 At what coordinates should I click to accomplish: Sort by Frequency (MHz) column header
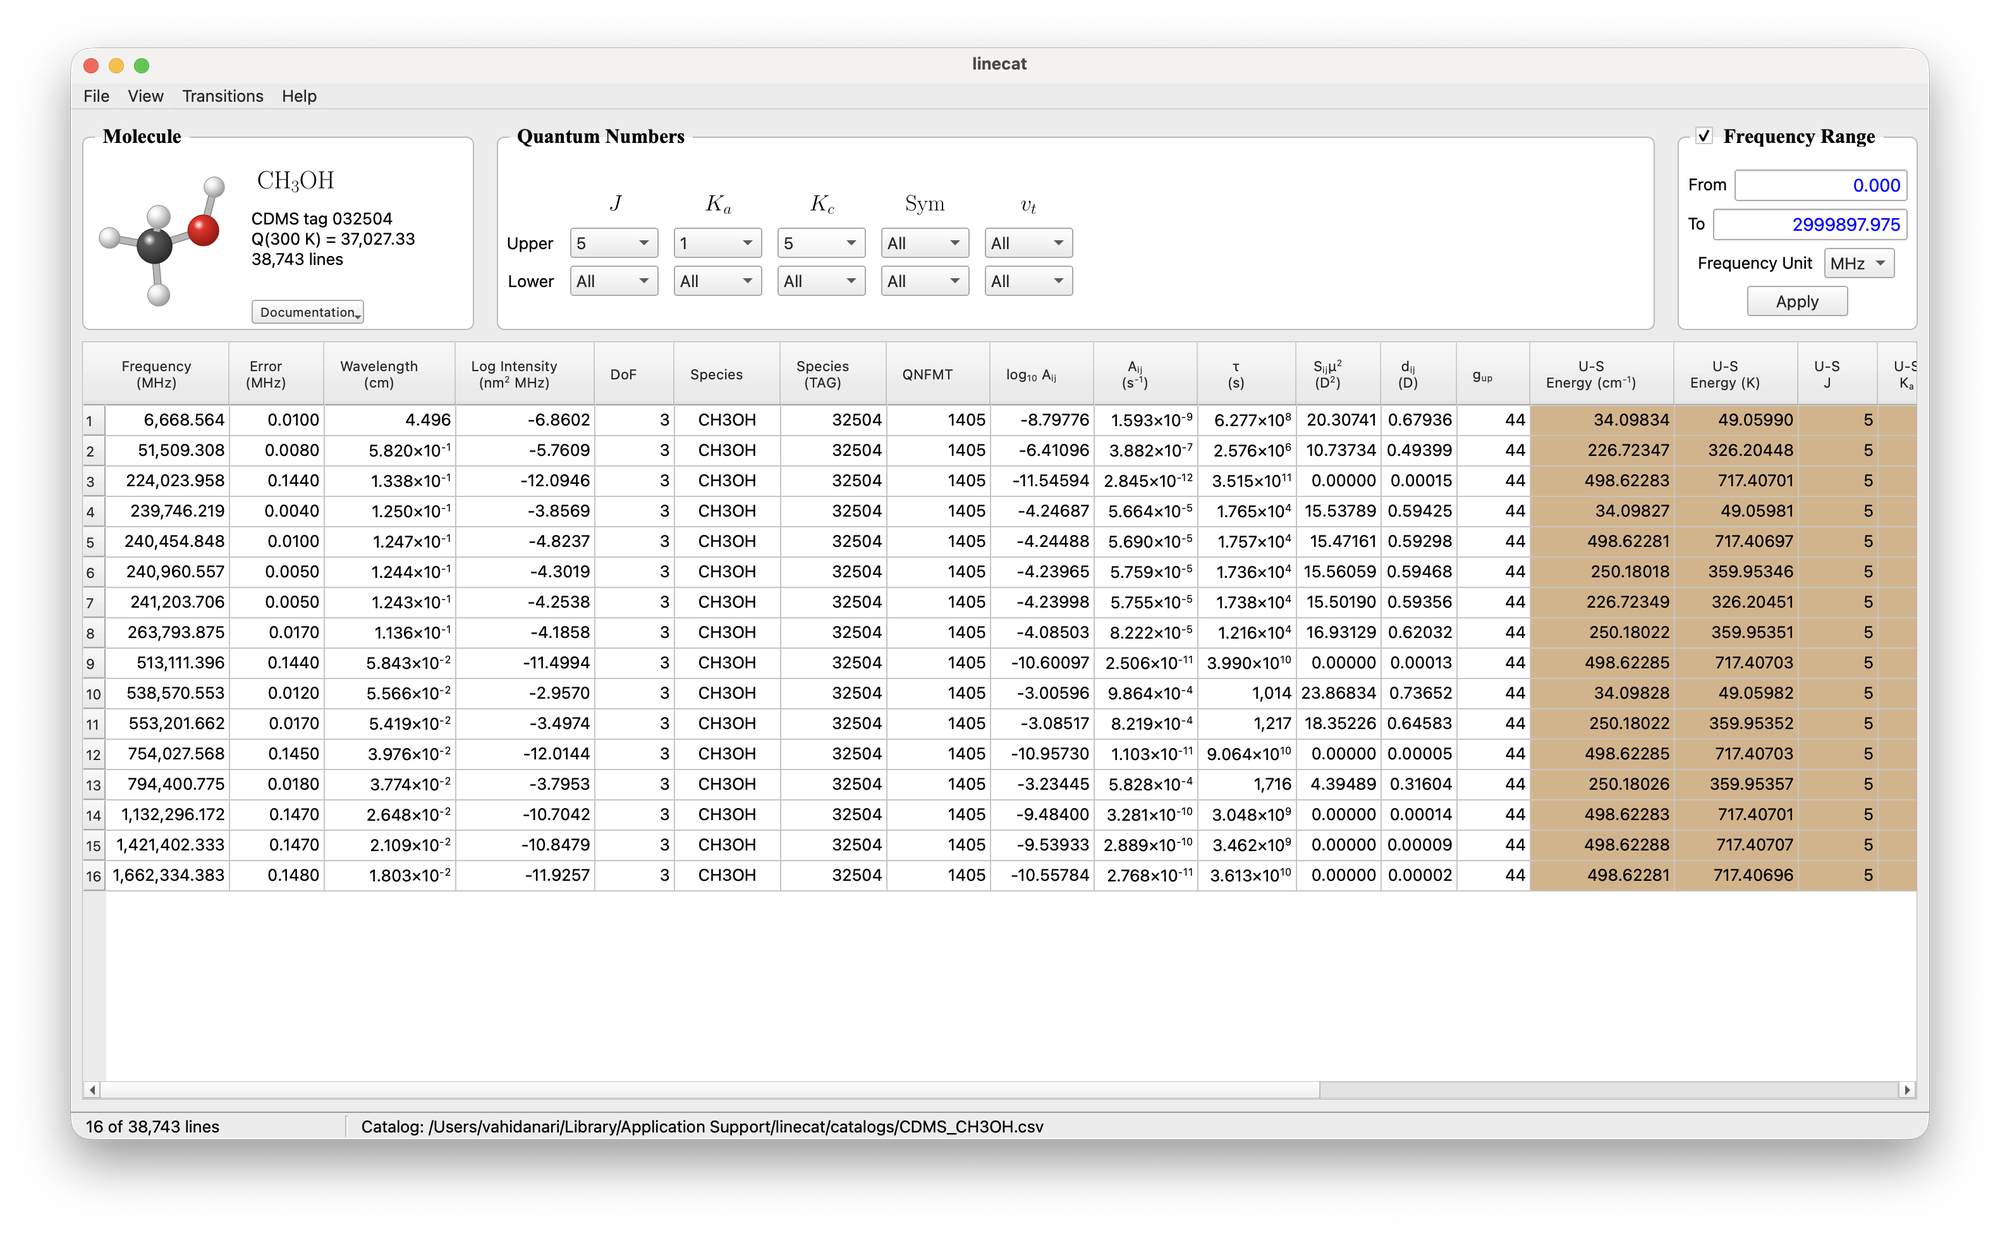(157, 374)
